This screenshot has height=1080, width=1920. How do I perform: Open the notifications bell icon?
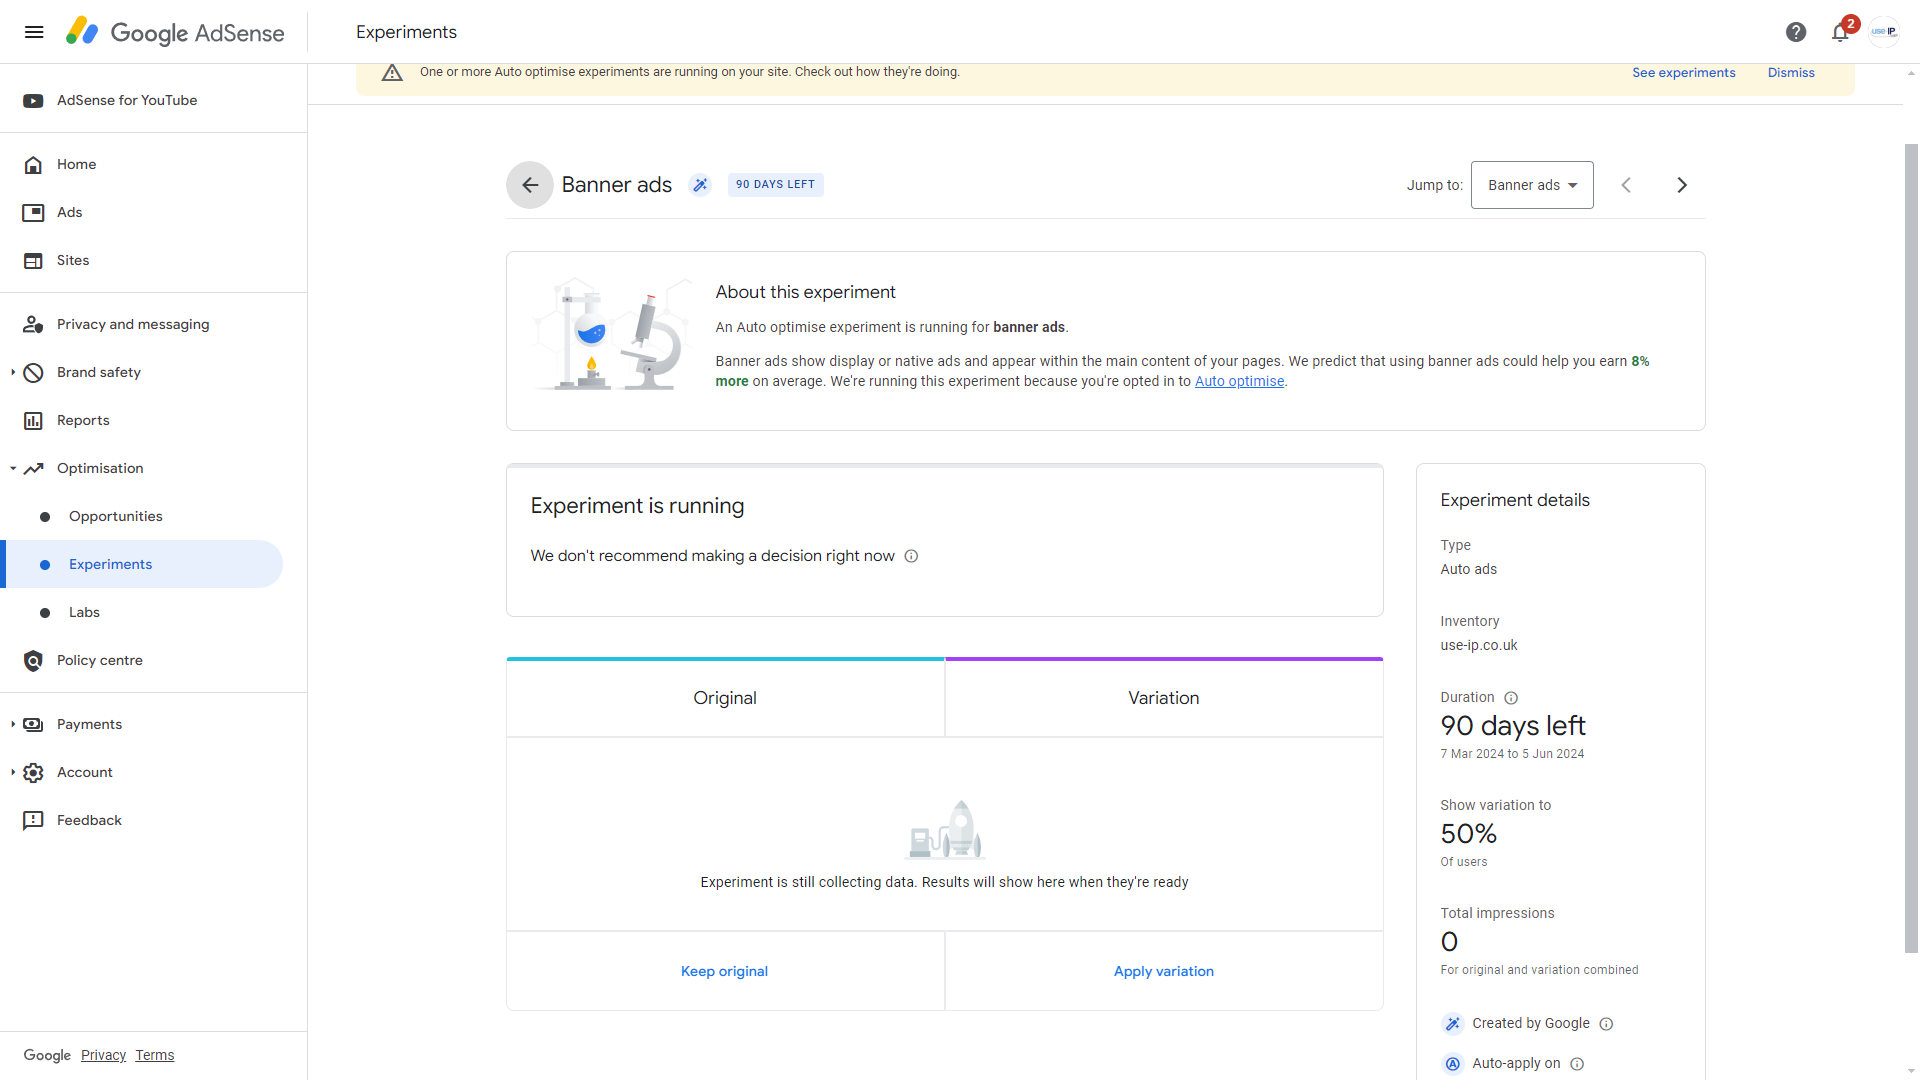pyautogui.click(x=1840, y=32)
